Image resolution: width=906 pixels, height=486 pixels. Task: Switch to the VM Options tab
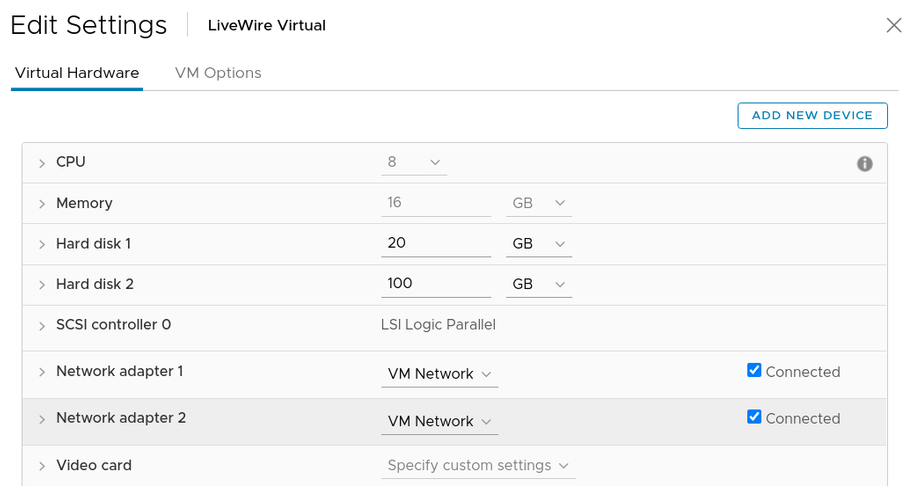pyautogui.click(x=218, y=73)
